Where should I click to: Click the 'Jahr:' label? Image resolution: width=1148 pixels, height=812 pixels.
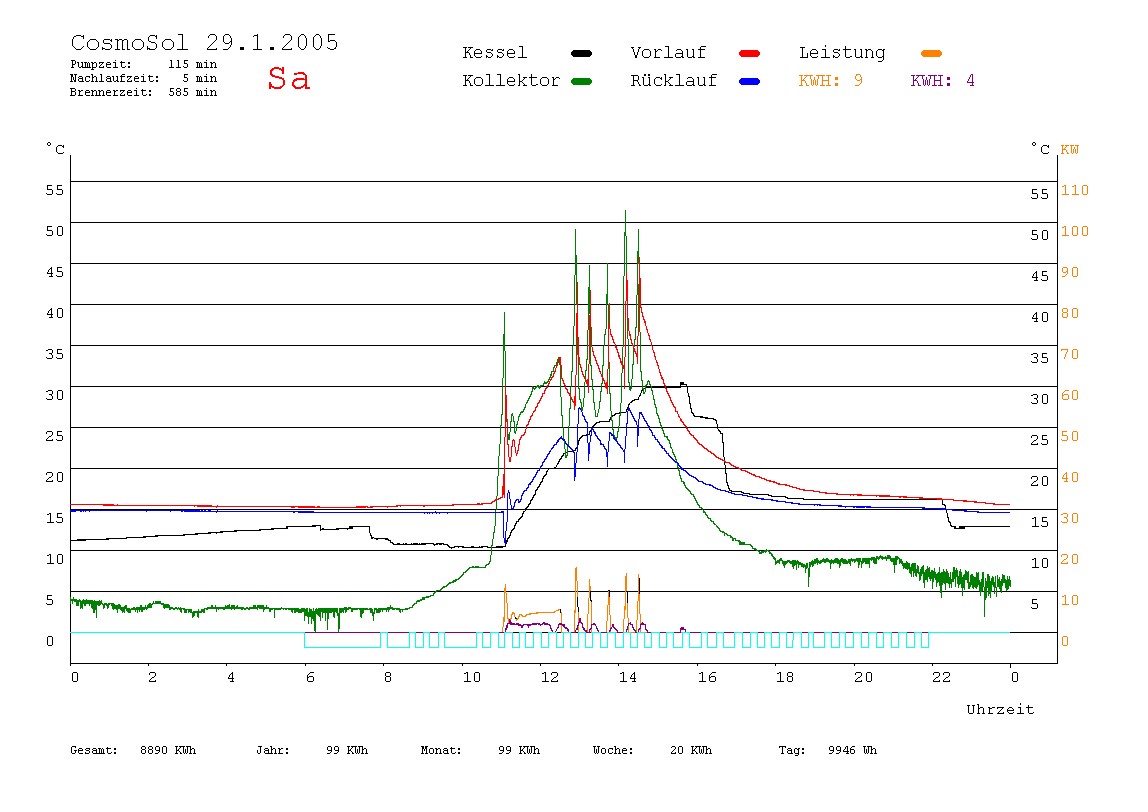click(x=272, y=750)
